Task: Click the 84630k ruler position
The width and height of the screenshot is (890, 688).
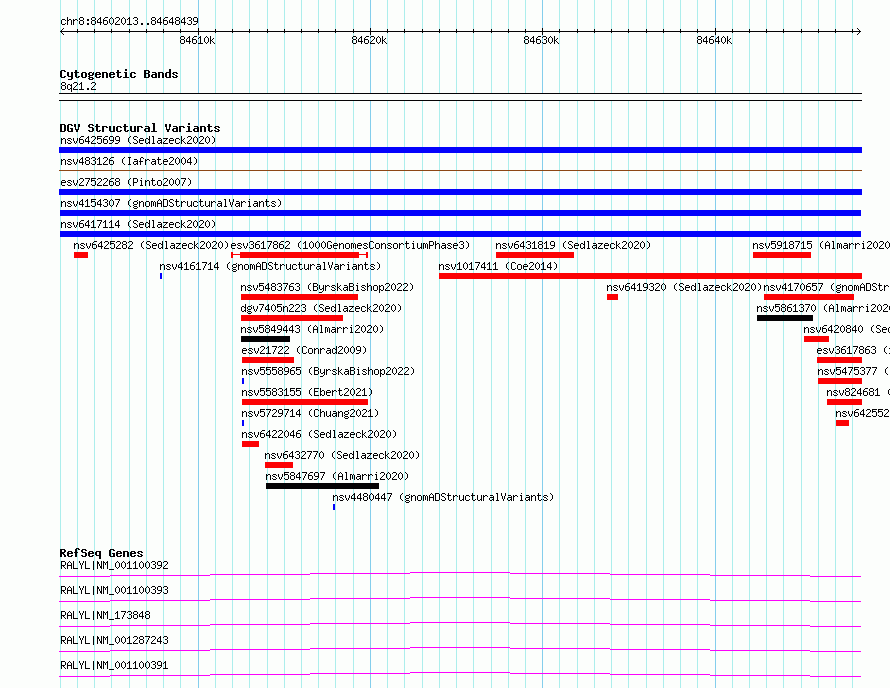Action: [x=541, y=40]
